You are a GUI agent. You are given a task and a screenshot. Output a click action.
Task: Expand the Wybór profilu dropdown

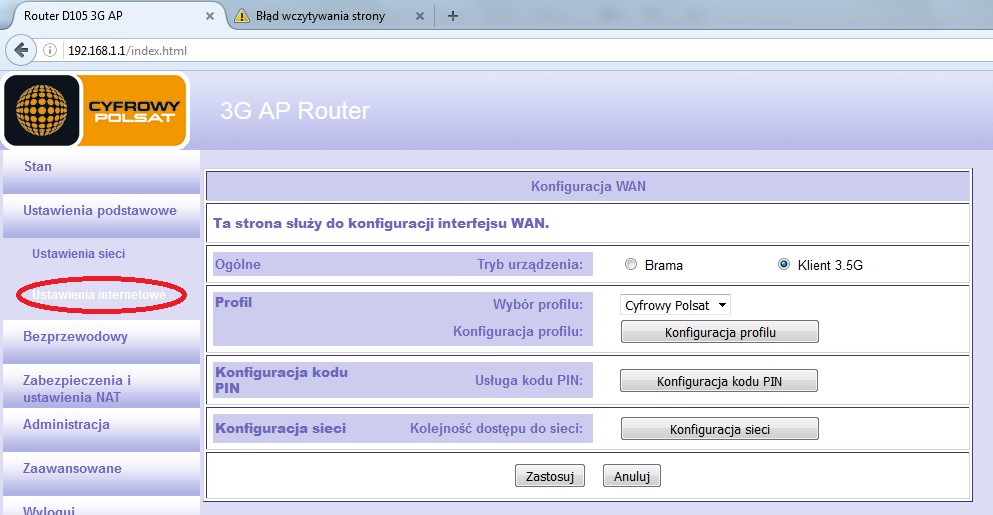pos(675,305)
